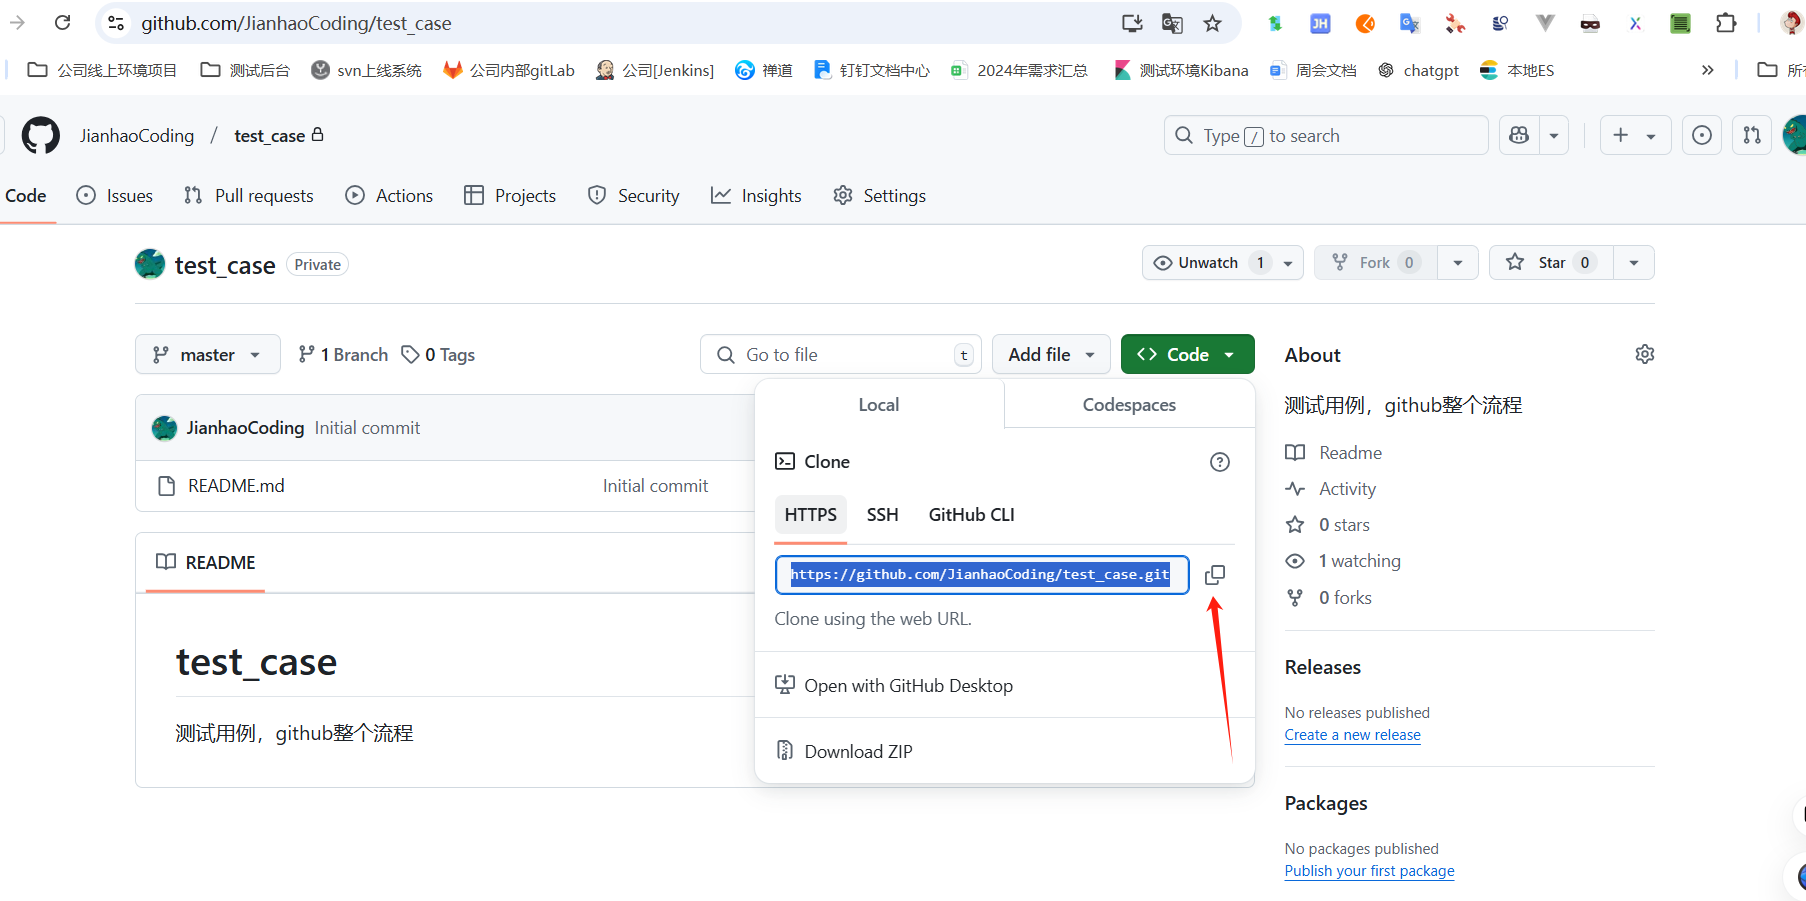This screenshot has width=1806, height=901.
Task: Open Activity link in About
Action: pyautogui.click(x=1347, y=489)
